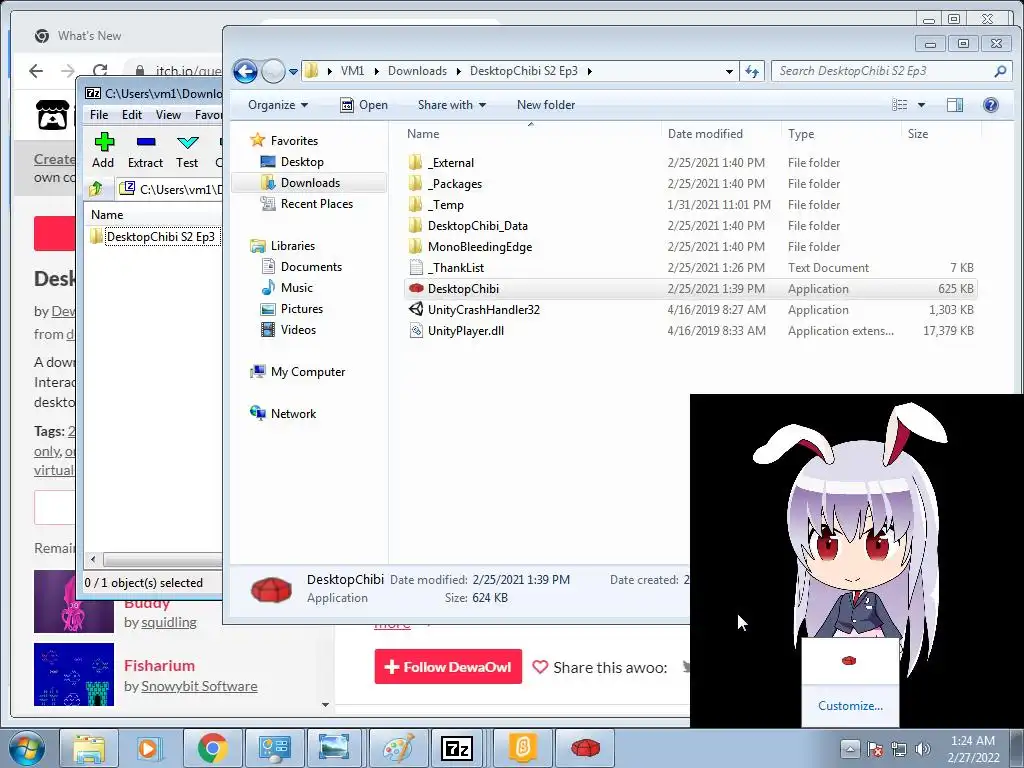Select the _Packages folder
Image resolution: width=1024 pixels, height=768 pixels.
(x=690, y=184)
